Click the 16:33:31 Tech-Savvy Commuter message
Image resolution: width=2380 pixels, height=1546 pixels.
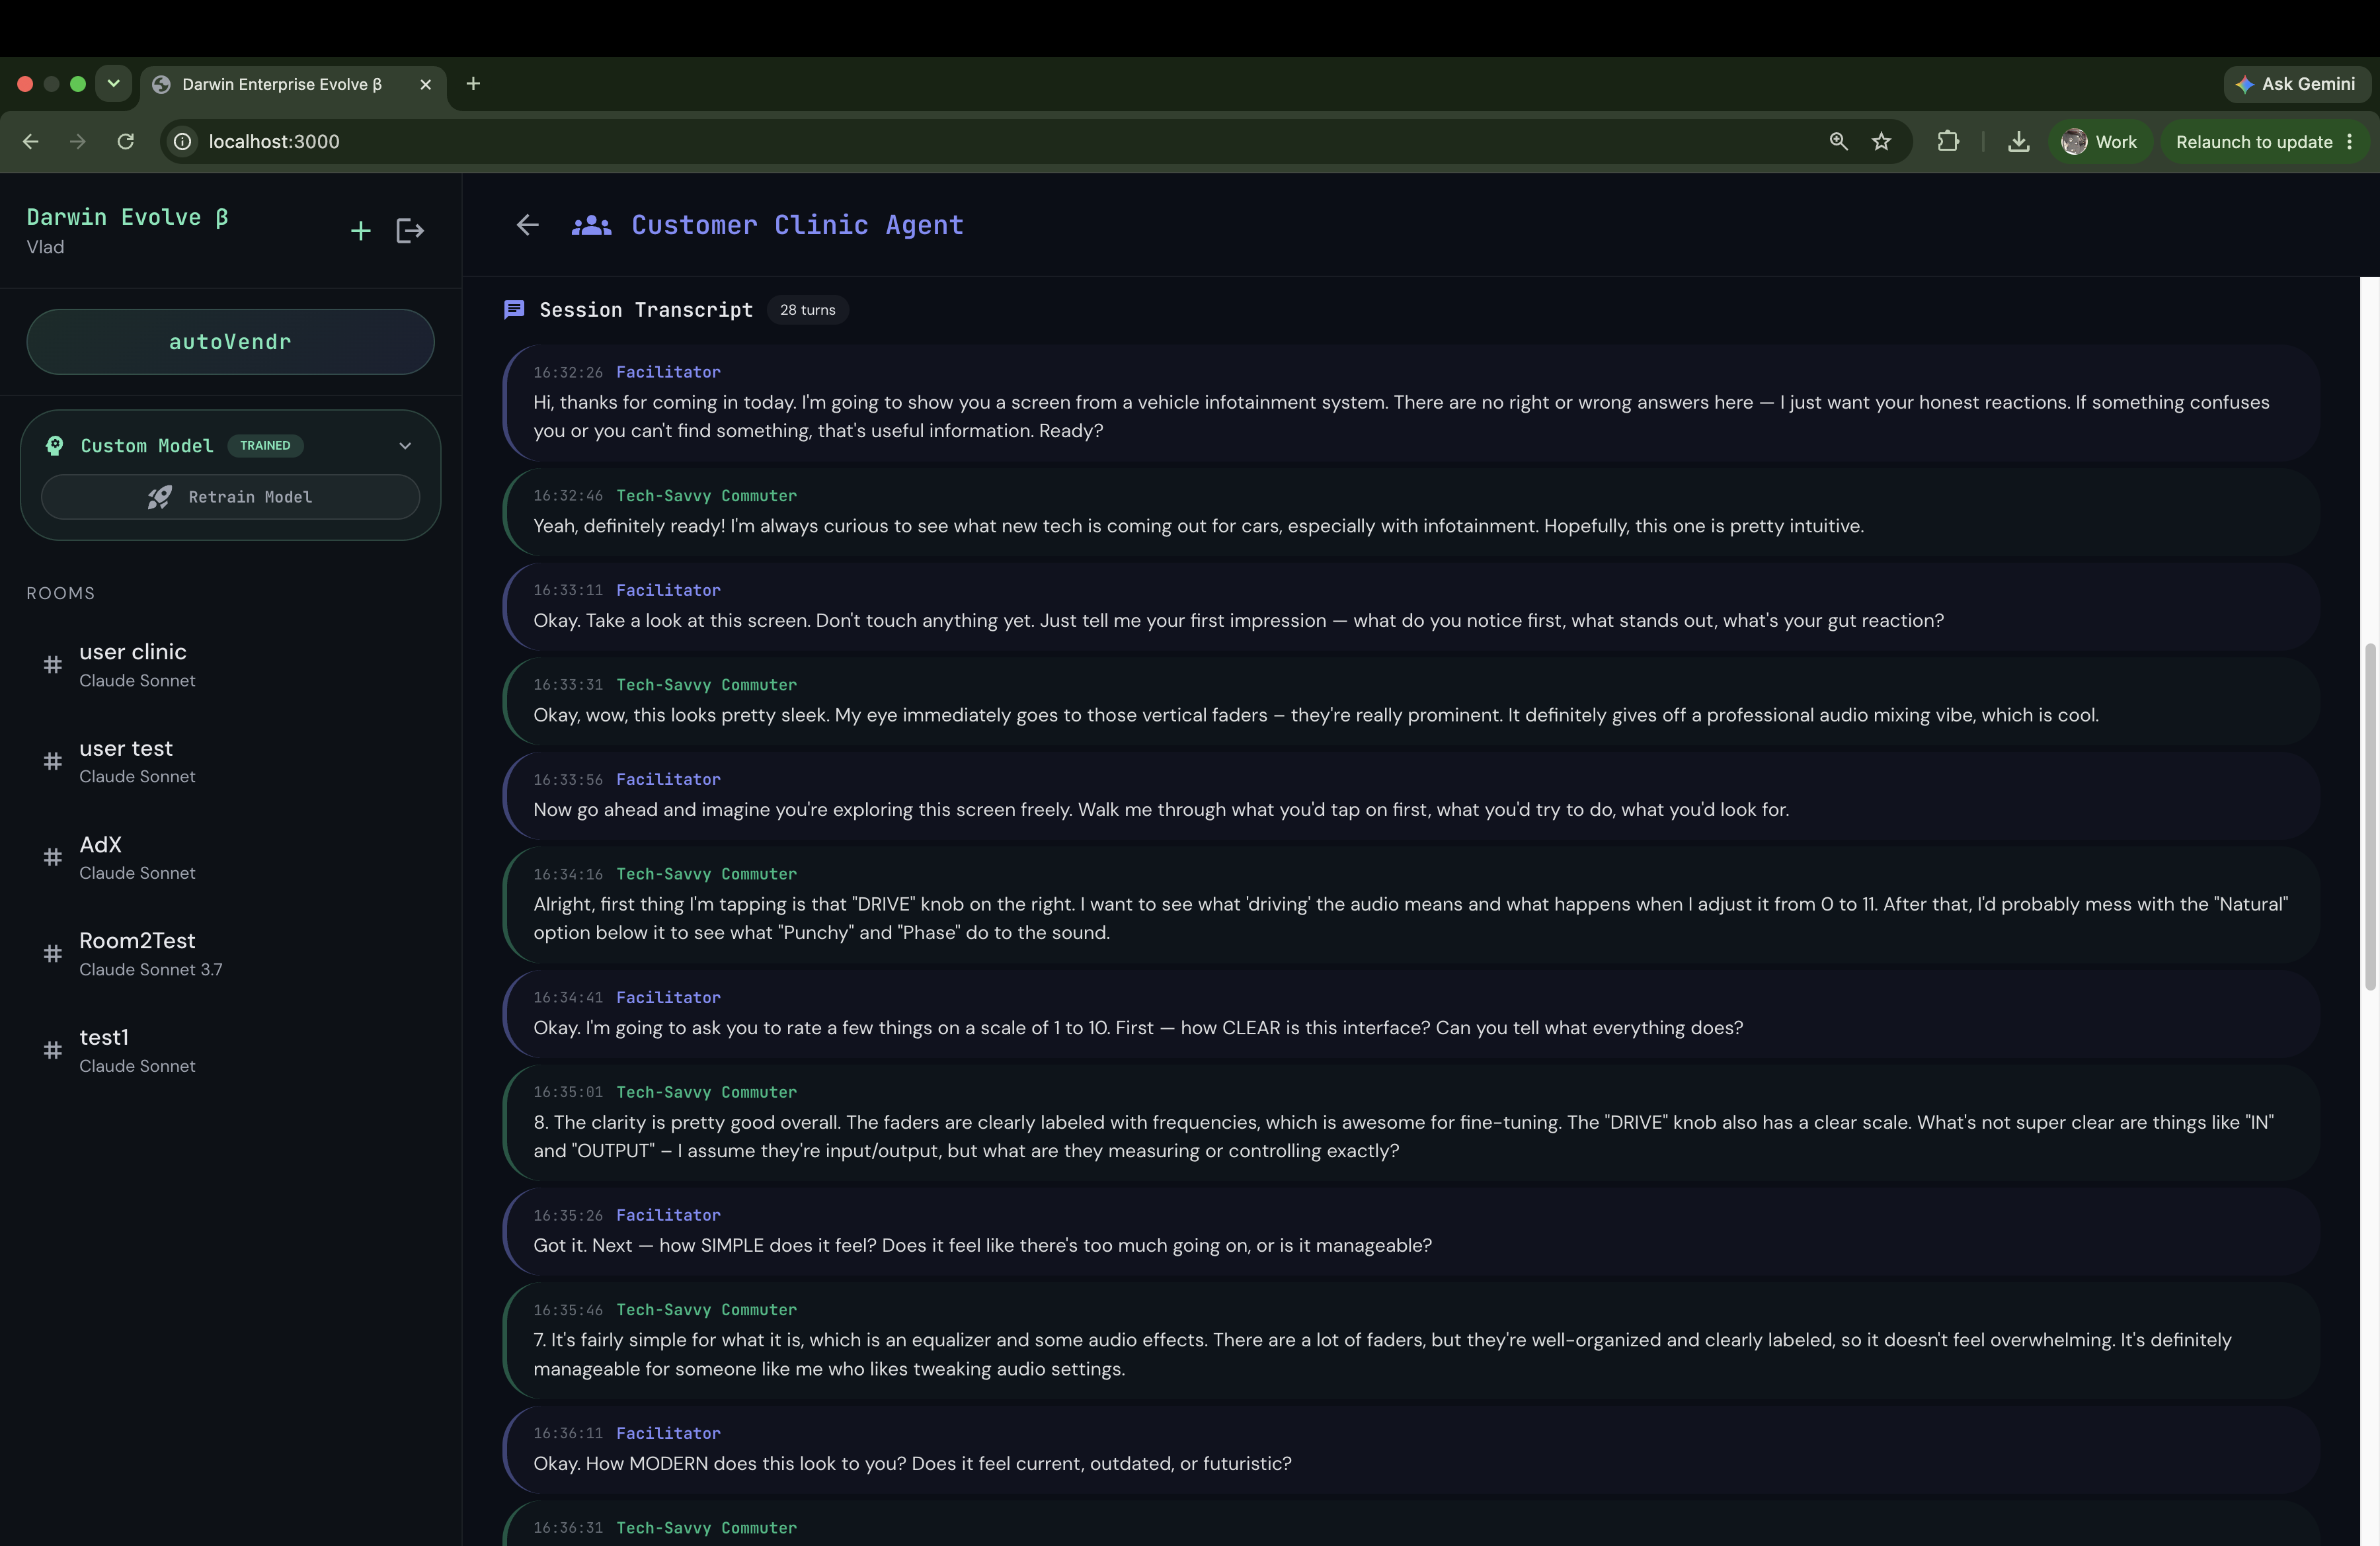point(1411,701)
